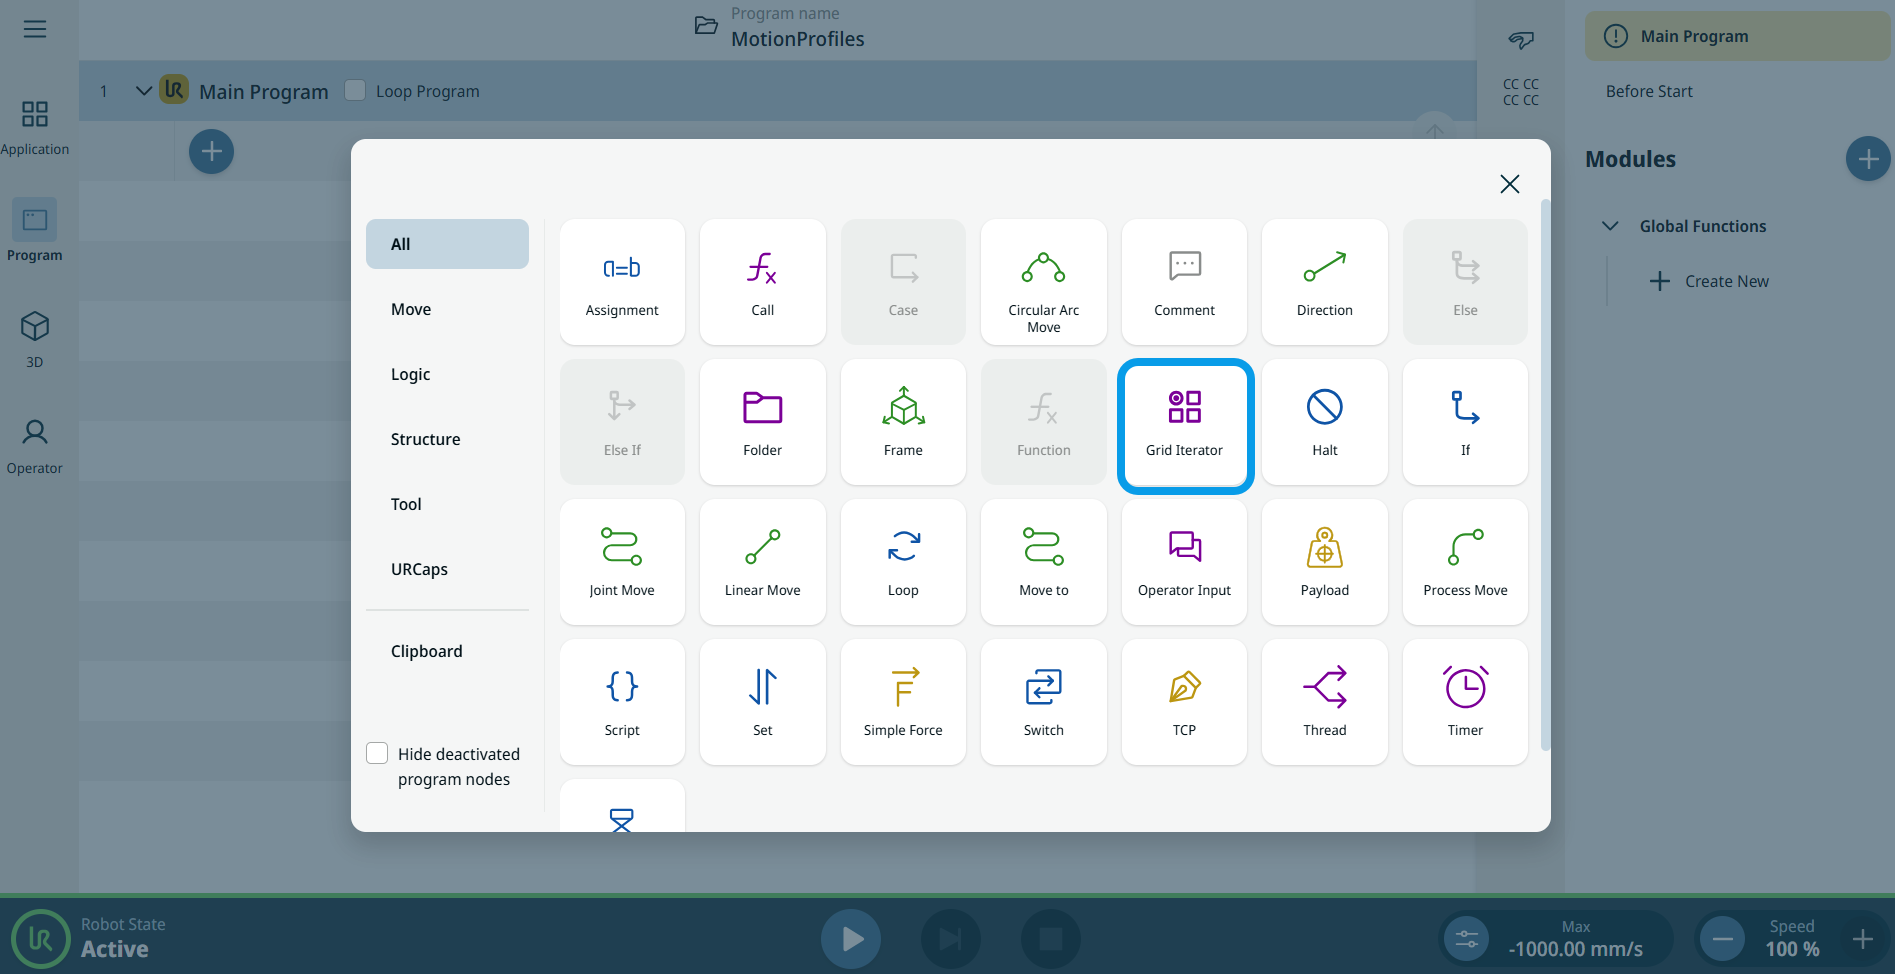Enable Hide deactivated program nodes checkbox

(377, 753)
